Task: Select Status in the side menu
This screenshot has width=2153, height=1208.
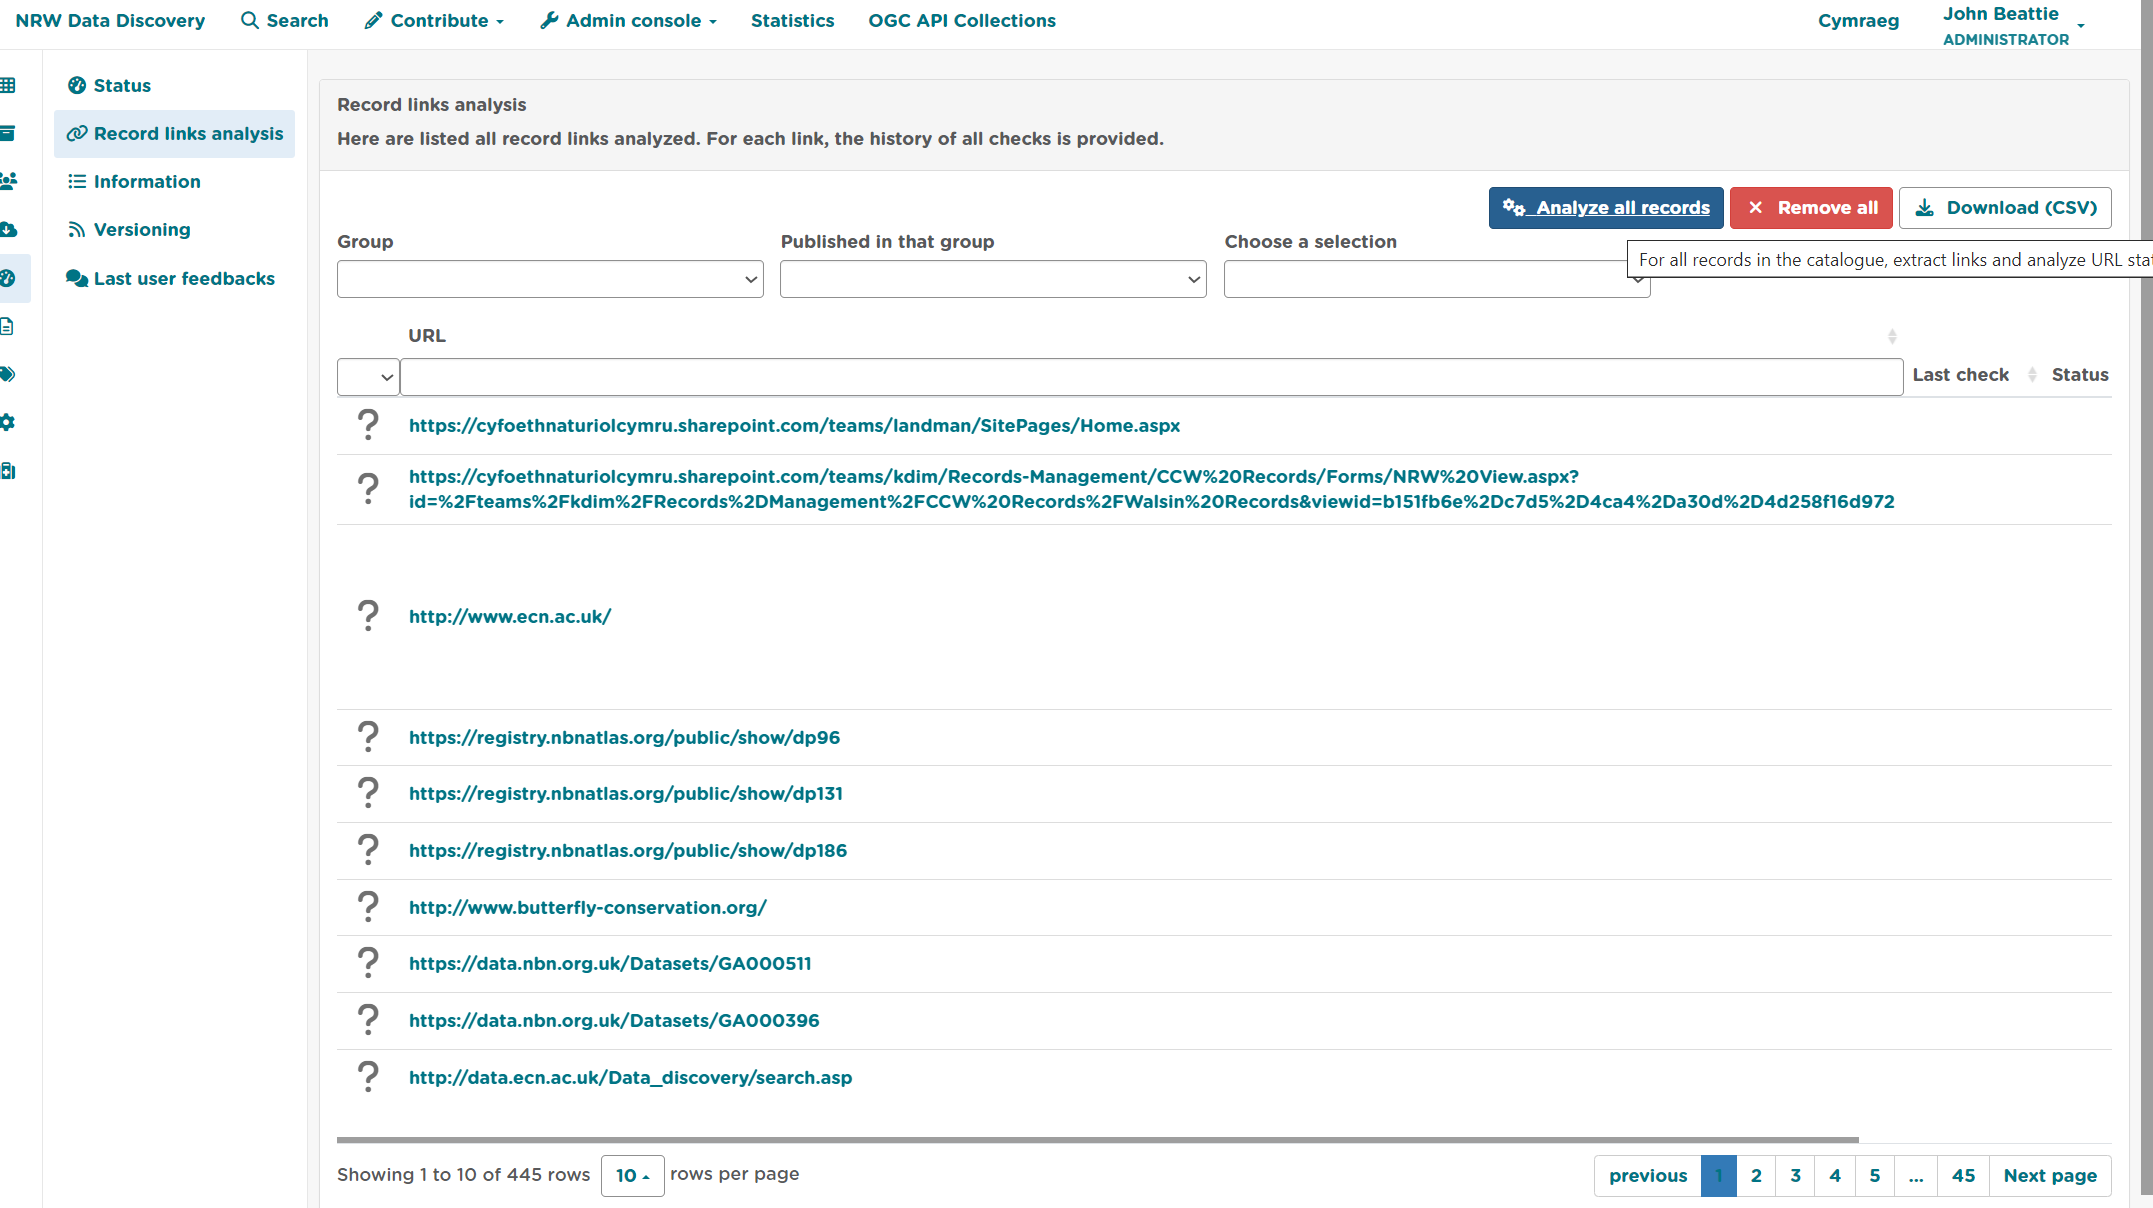Action: click(x=174, y=85)
